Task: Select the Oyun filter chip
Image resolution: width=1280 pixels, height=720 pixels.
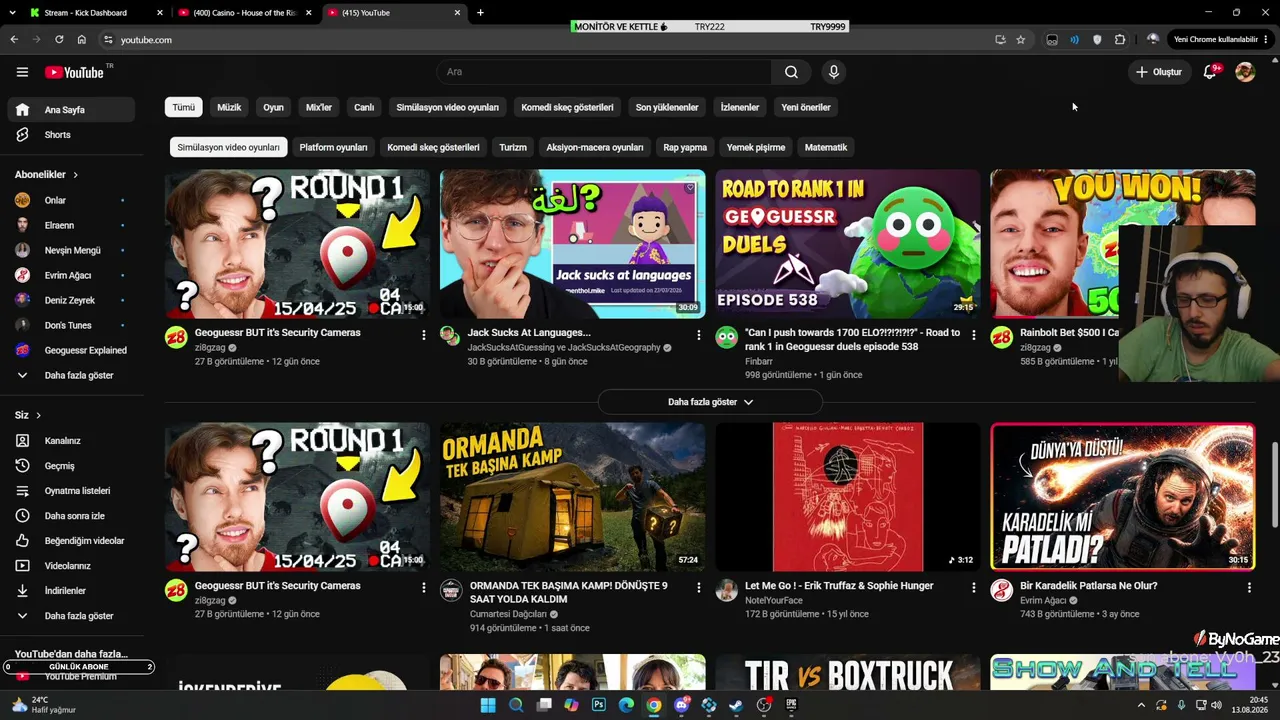Action: click(273, 107)
